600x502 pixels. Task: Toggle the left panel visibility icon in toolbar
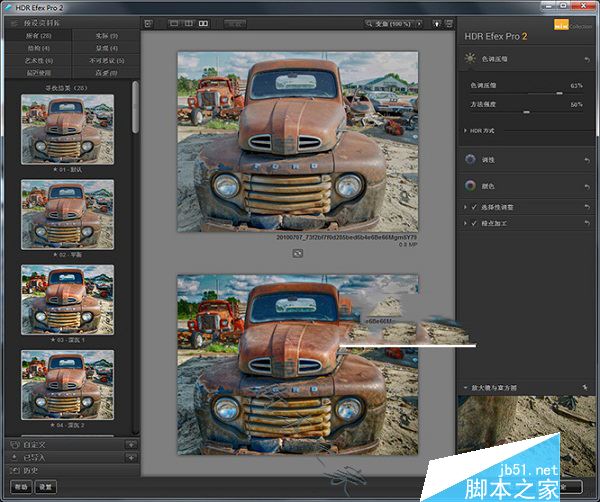[x=148, y=24]
